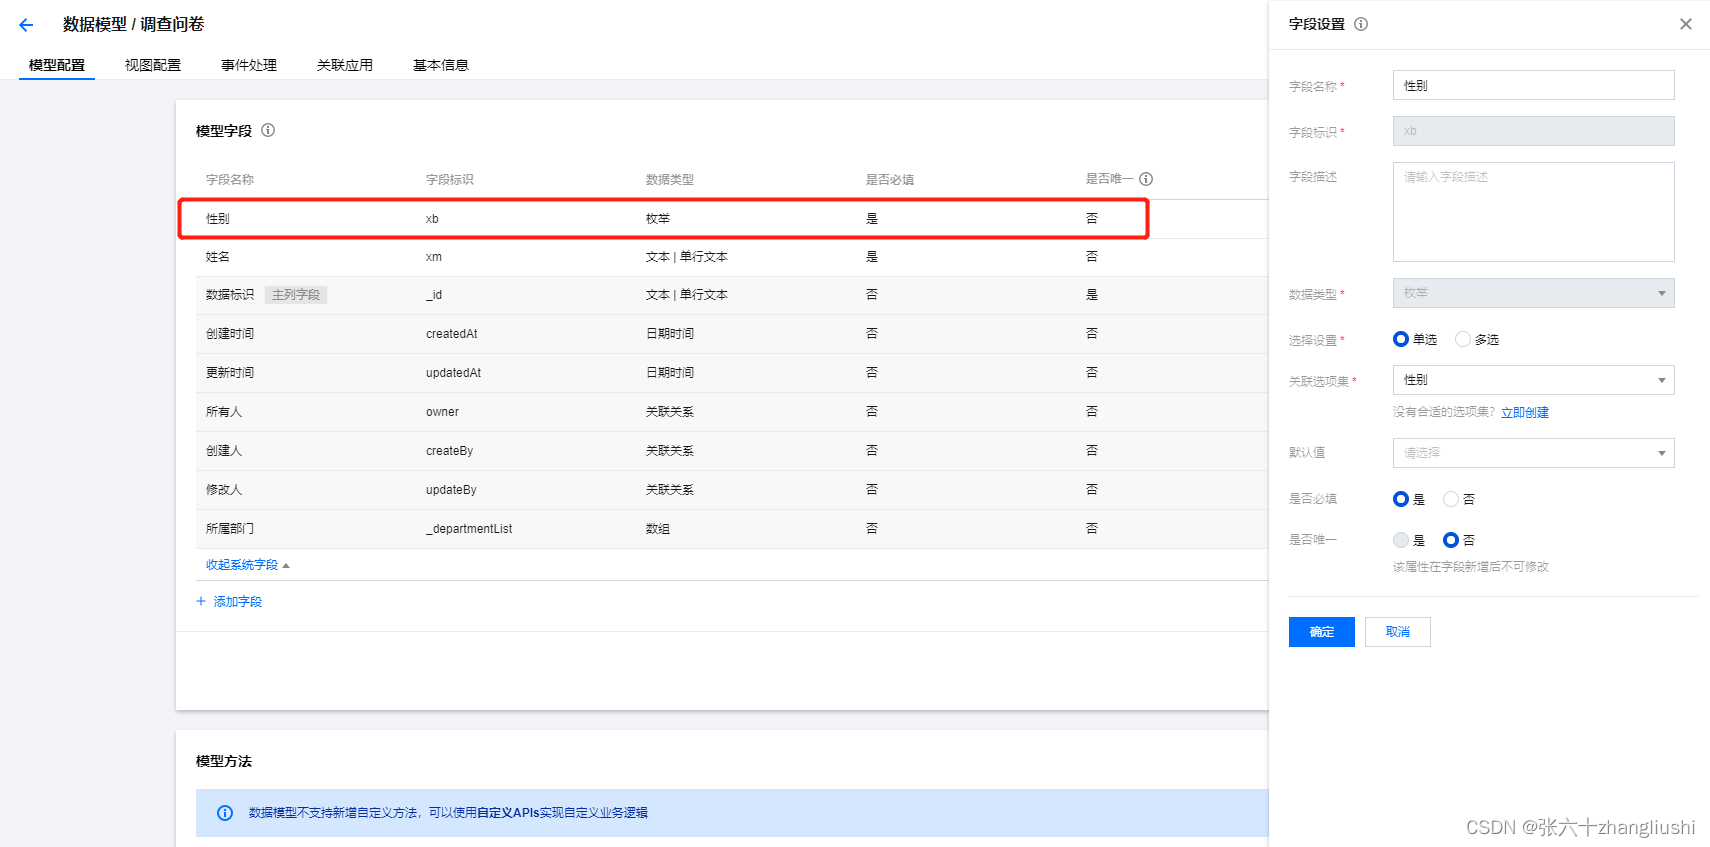Viewport: 1710px width, 847px height.
Task: Open the 数据类型 dropdown
Action: pos(1533,293)
